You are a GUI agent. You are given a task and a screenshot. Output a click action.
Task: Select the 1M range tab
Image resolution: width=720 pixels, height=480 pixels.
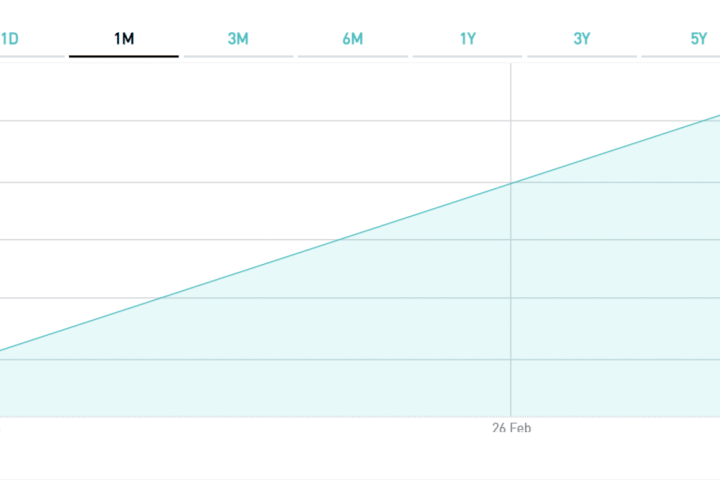(x=124, y=39)
